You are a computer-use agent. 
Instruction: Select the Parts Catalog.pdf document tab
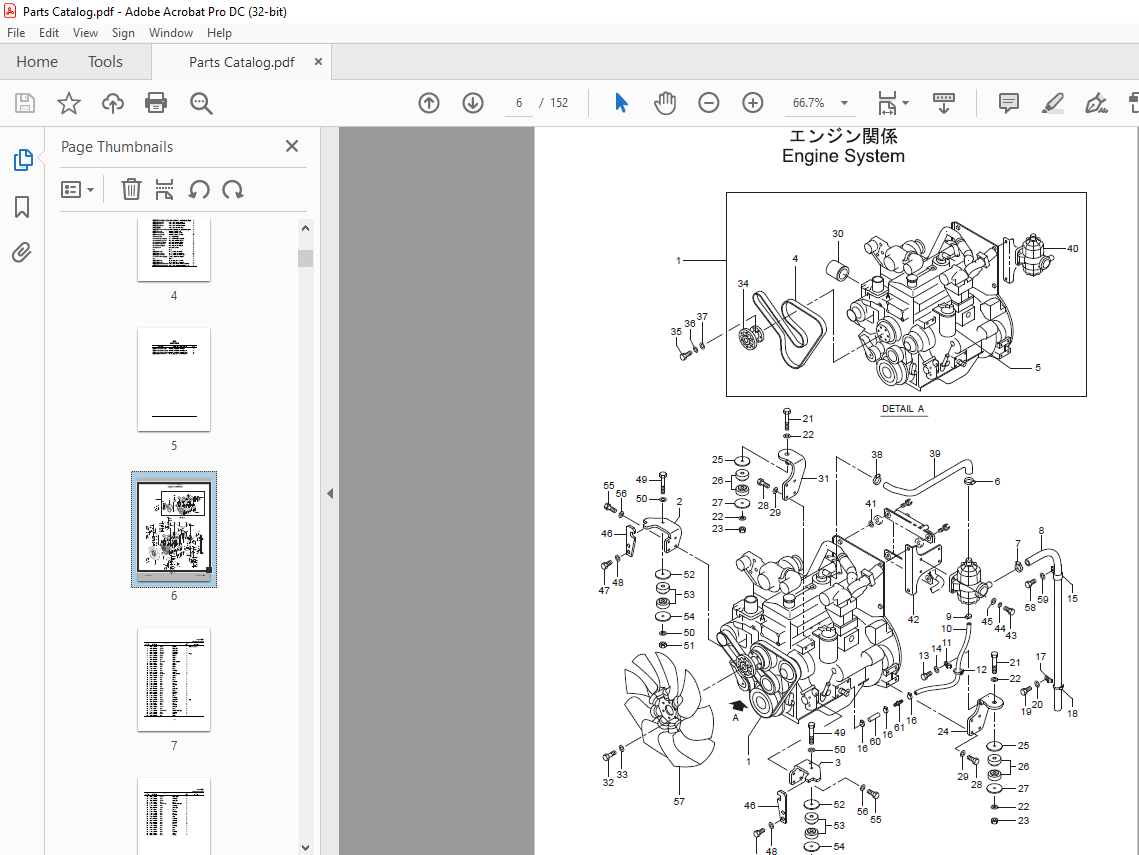point(241,62)
